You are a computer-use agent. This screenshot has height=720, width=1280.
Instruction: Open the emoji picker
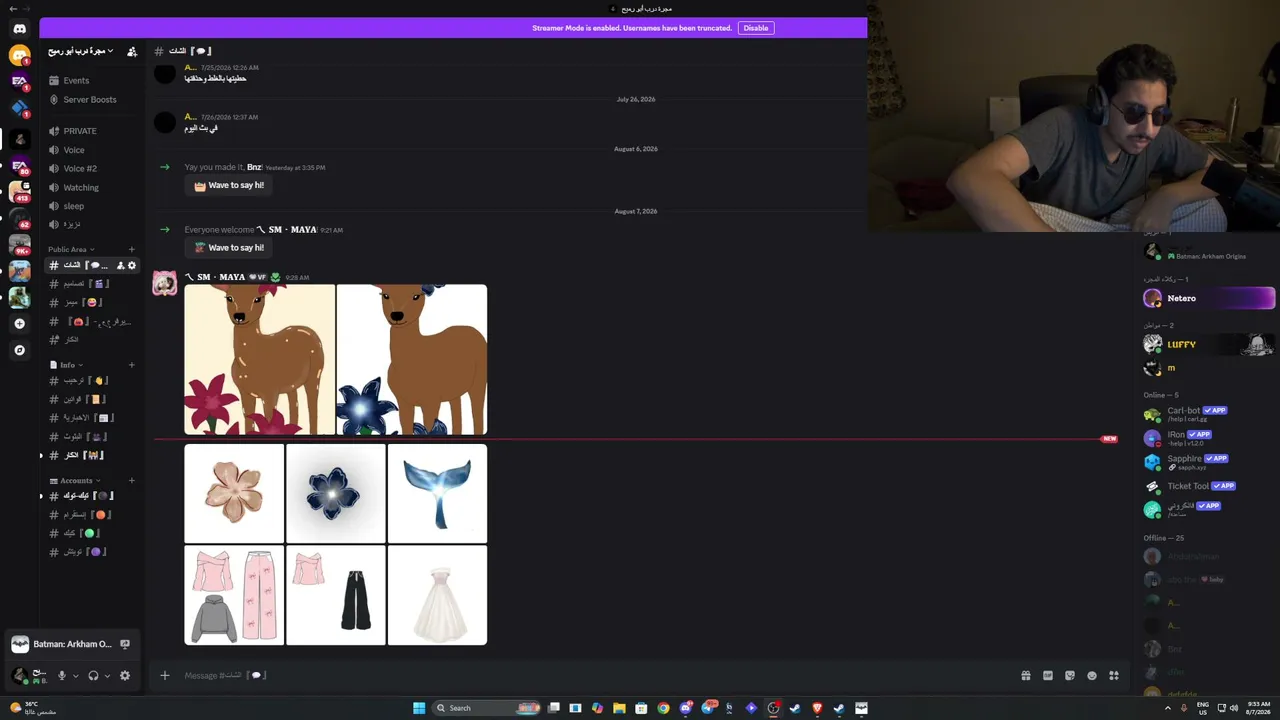[x=1092, y=676]
